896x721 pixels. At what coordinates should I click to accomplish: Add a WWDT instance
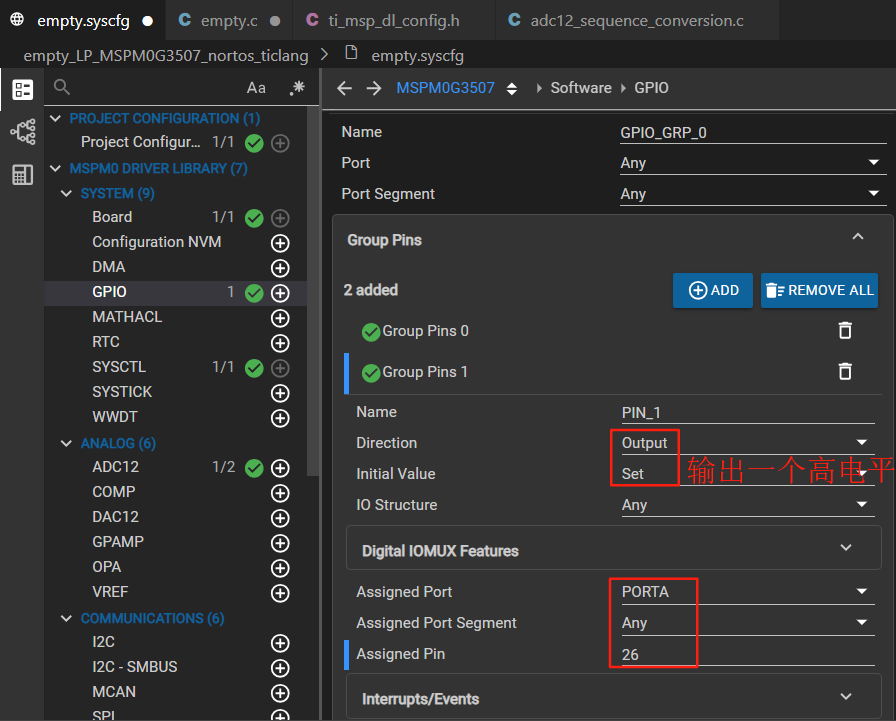tap(280, 418)
